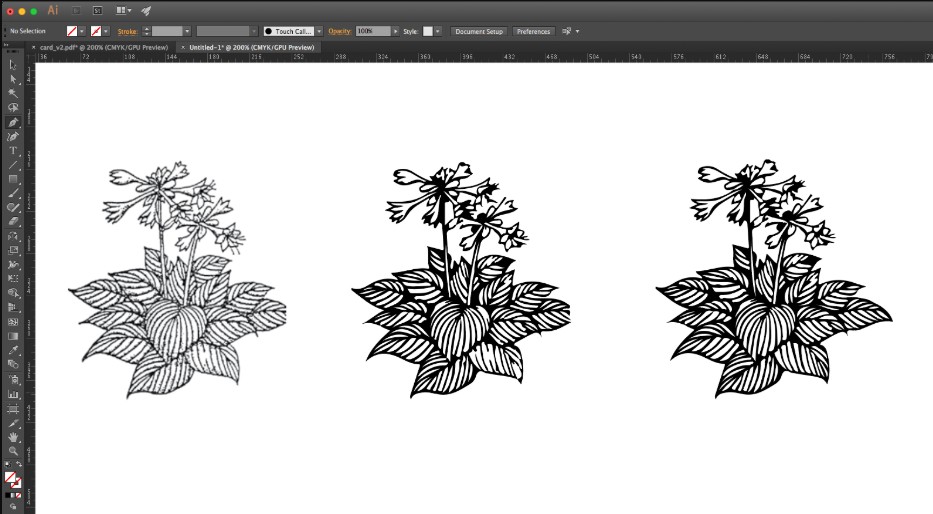Click align to selection icon
Screen dimensions: 933x514
pyautogui.click(x=566, y=32)
